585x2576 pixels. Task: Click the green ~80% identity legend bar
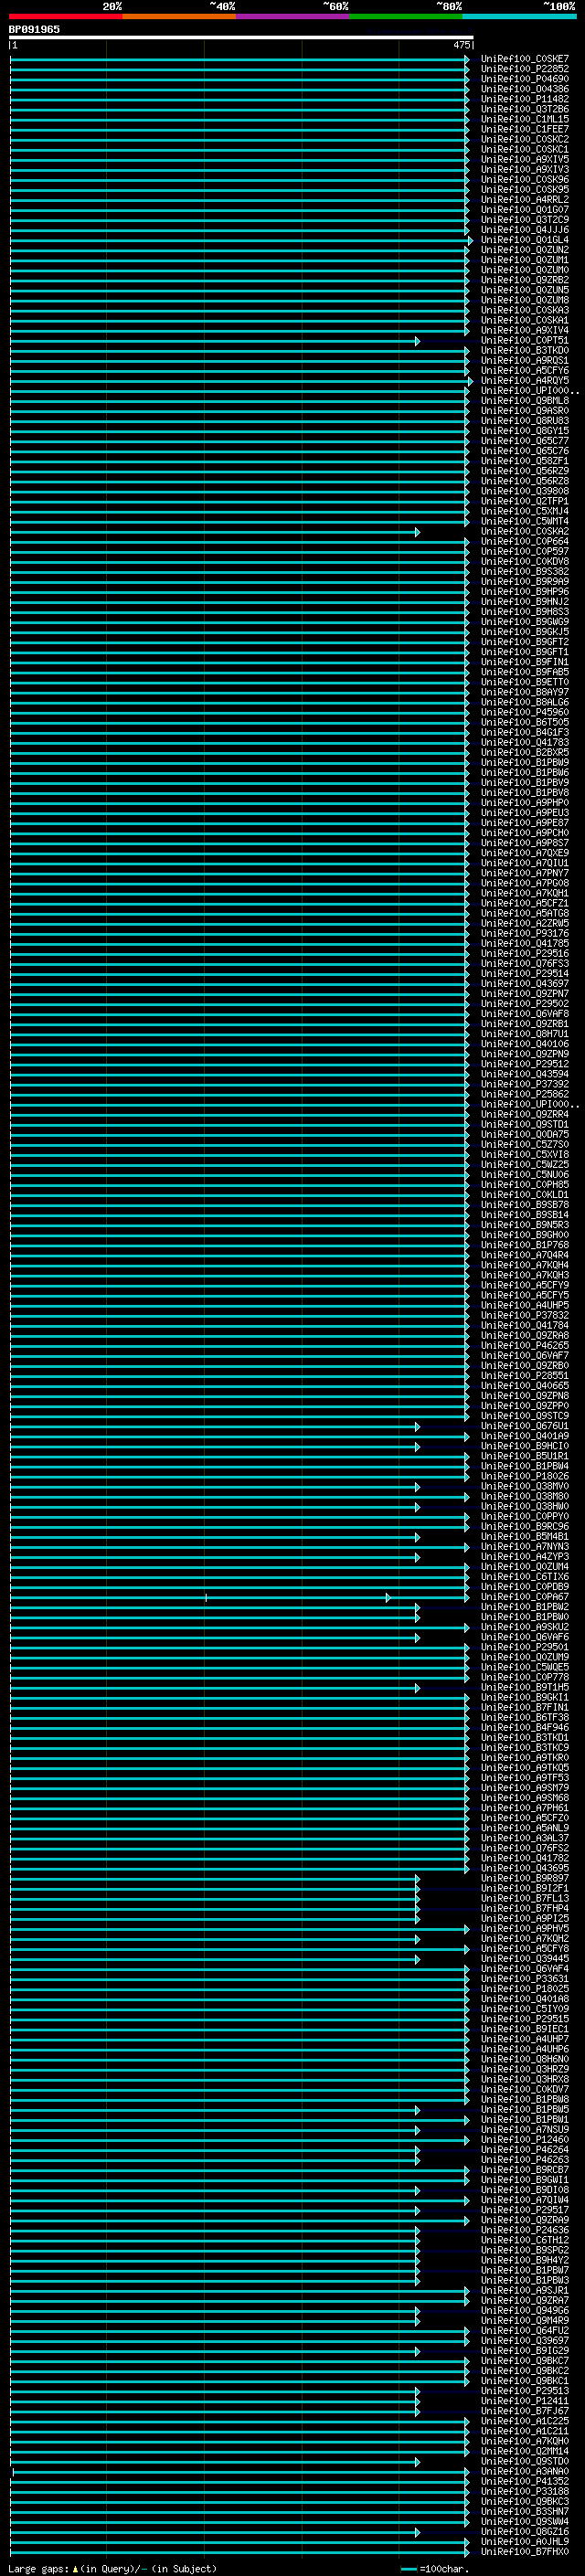click(406, 16)
